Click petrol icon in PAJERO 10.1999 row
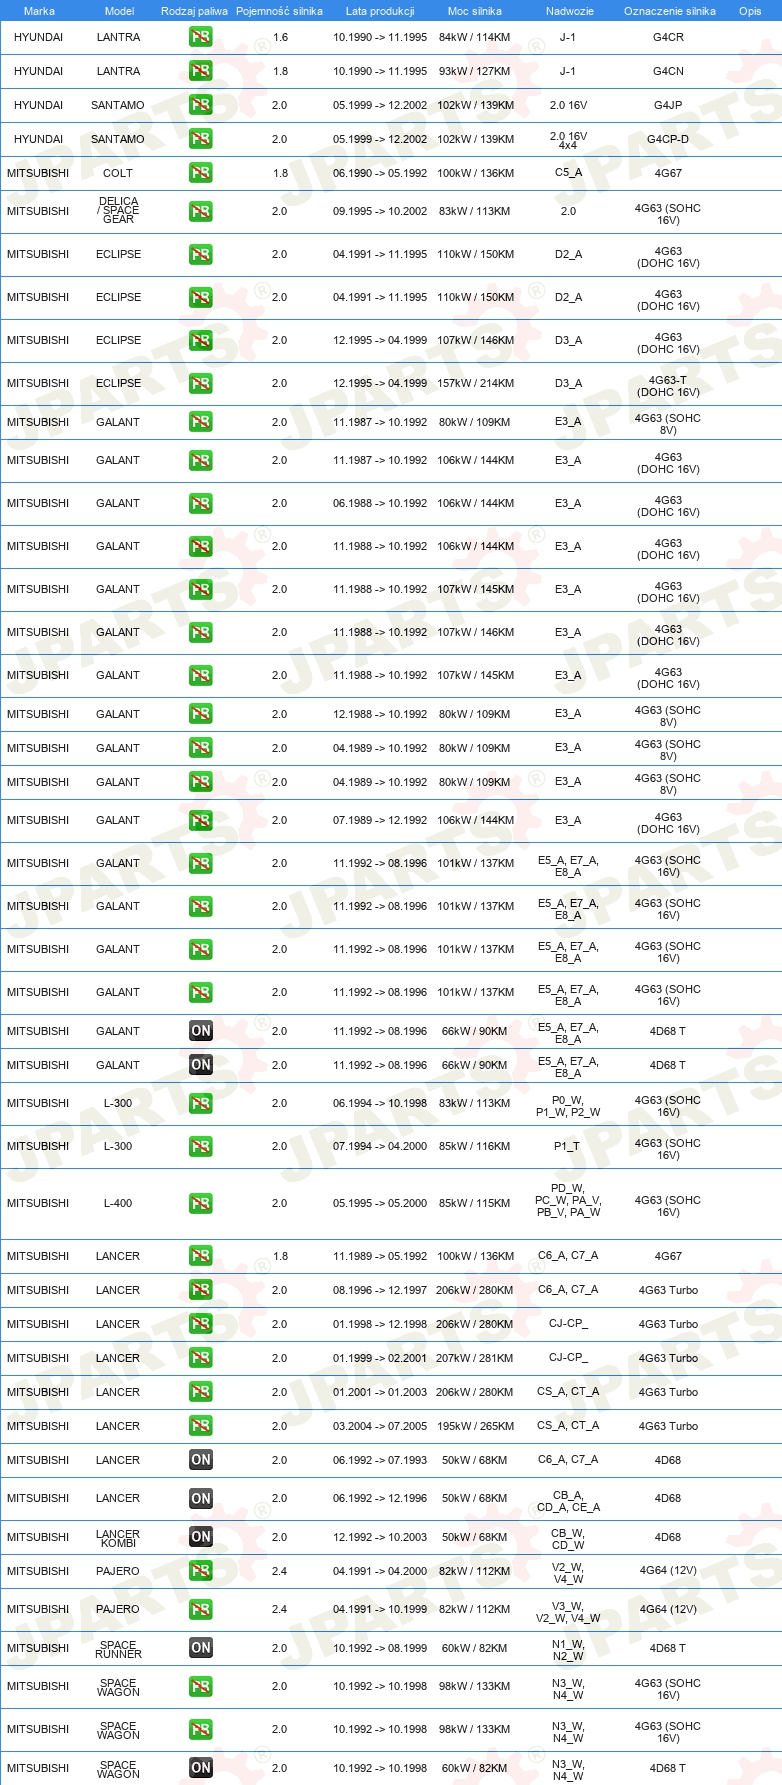This screenshot has width=782, height=1785. pos(201,1609)
